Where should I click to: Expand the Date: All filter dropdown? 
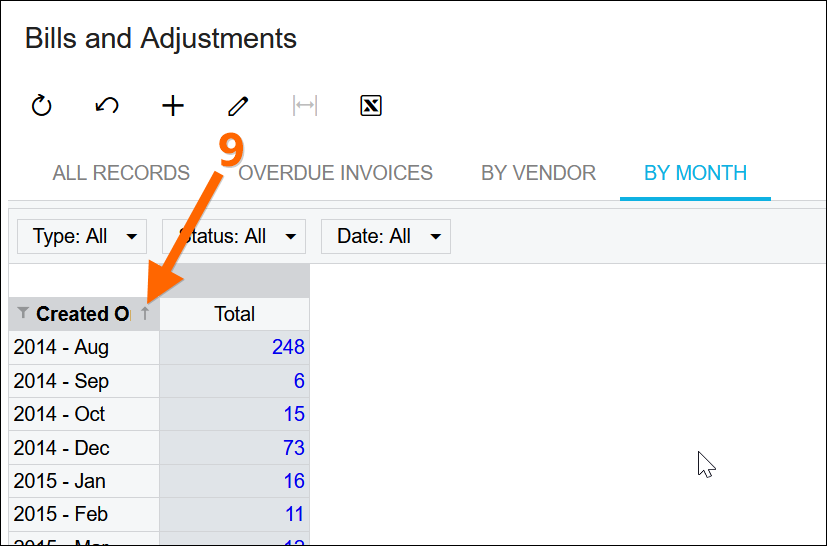[386, 237]
